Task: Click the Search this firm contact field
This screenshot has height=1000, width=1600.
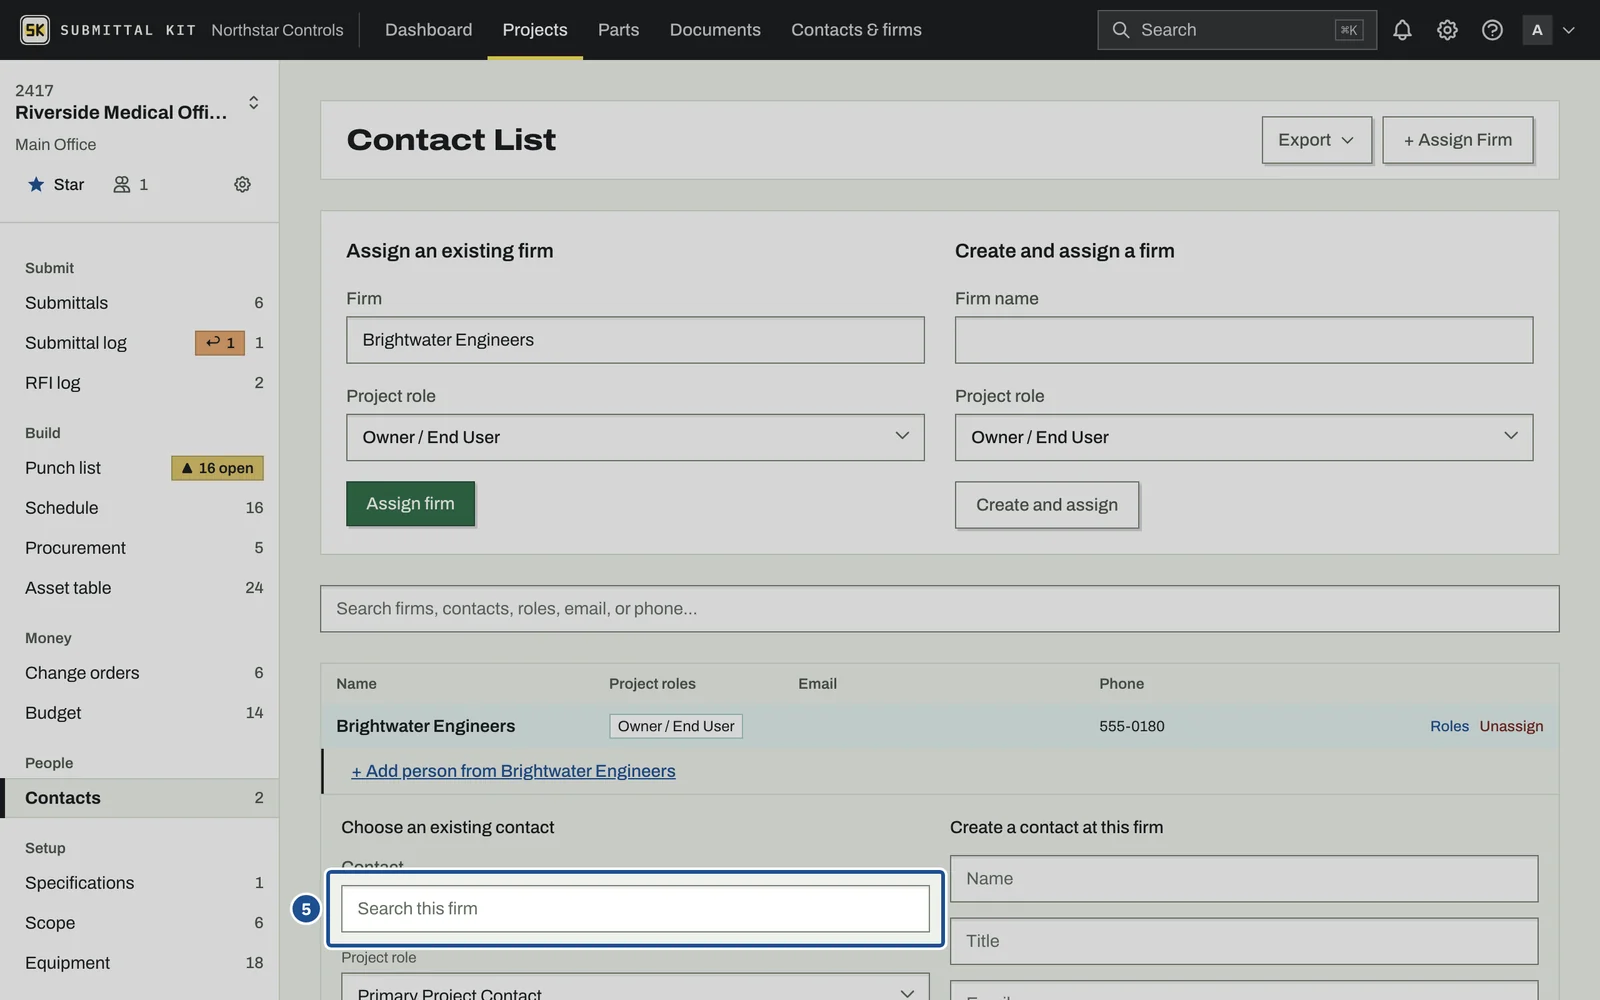Action: tap(635, 908)
